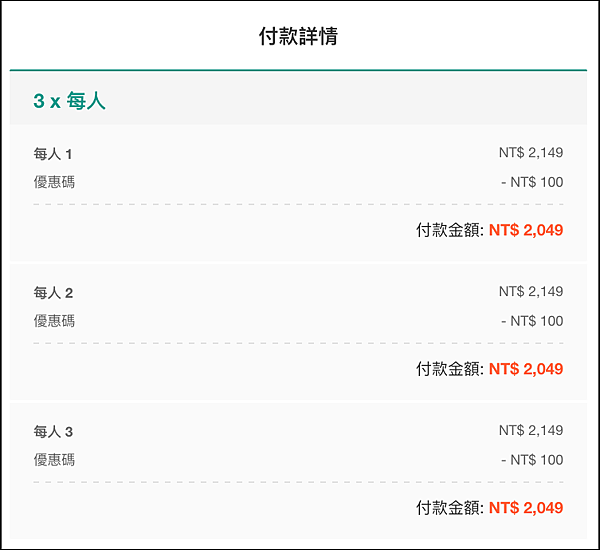Click the NT$ 2,149 price for 每人 3
Screen dimensions: 600x550
pyautogui.click(x=531, y=431)
